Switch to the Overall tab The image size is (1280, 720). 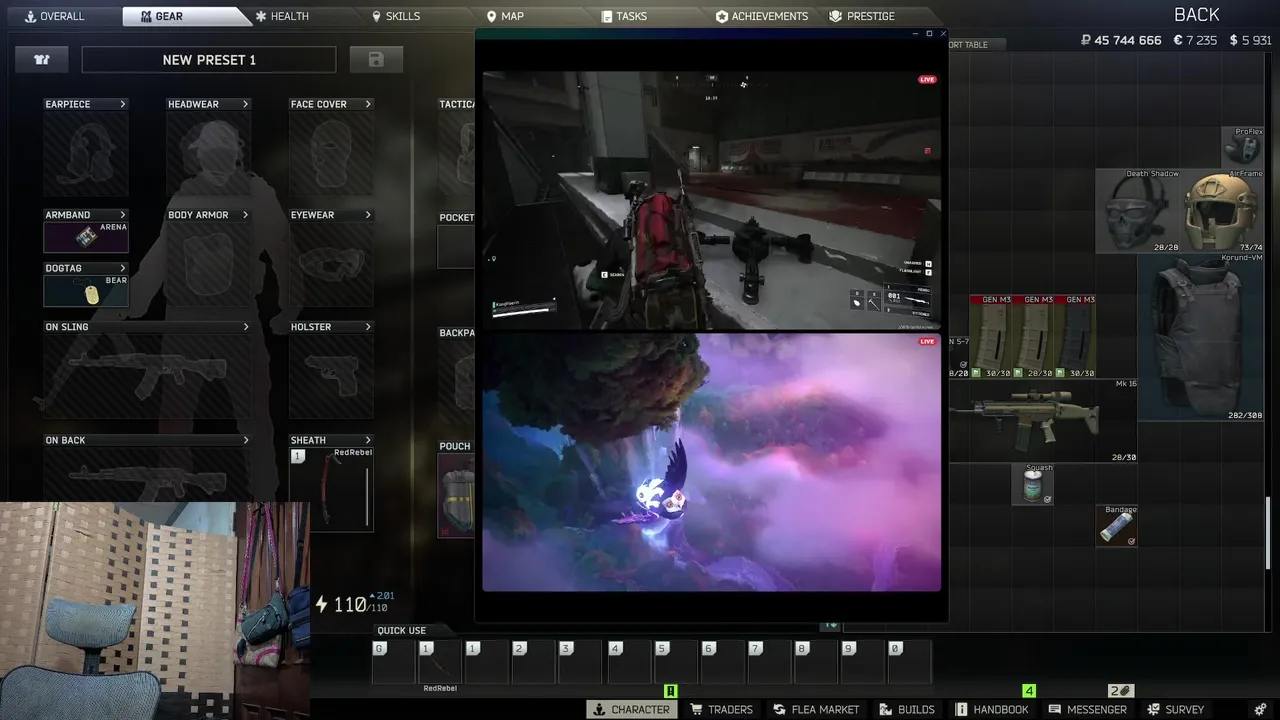point(56,16)
